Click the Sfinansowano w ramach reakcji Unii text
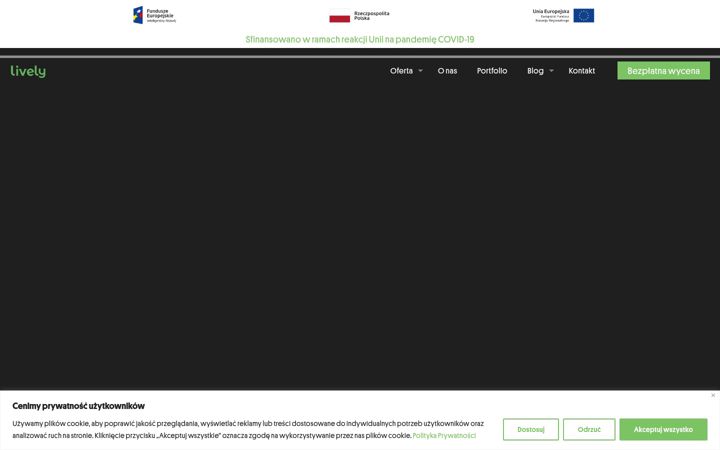 point(360,39)
